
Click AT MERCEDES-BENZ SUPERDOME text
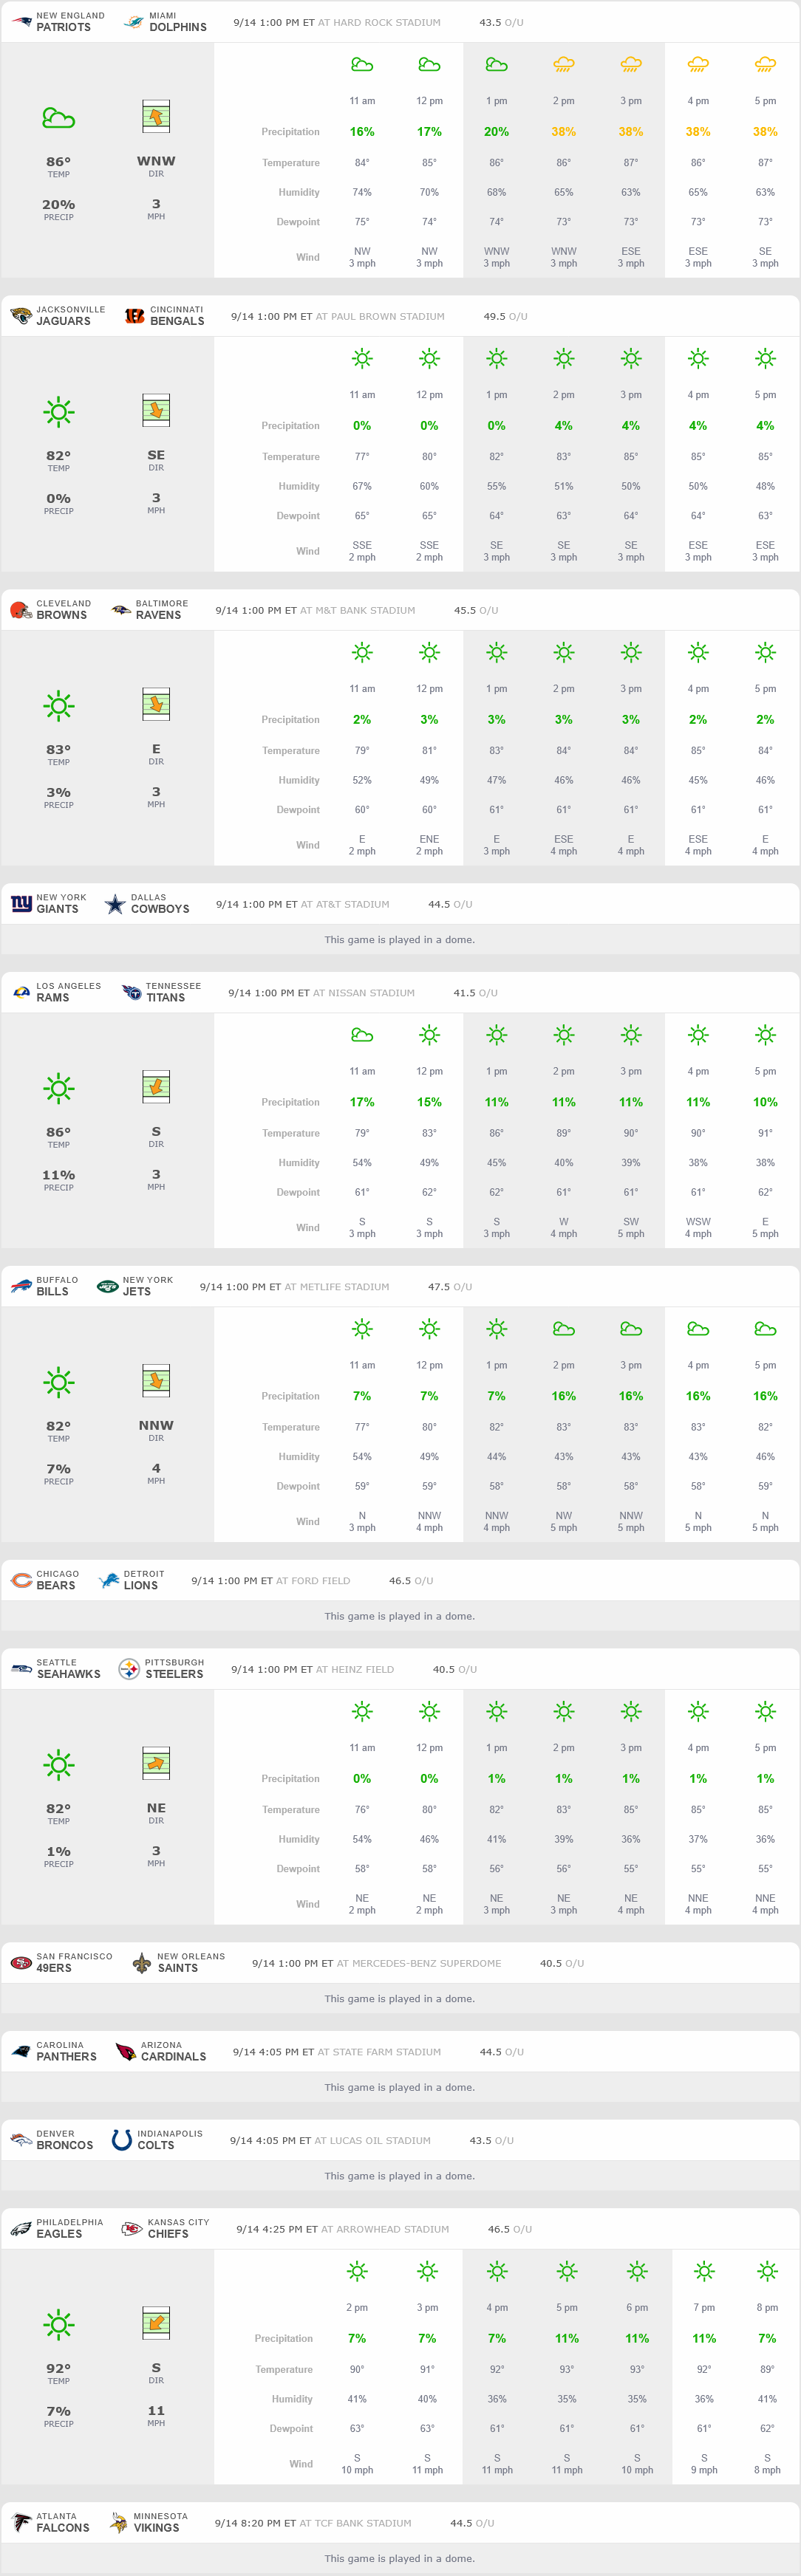pos(419,1964)
